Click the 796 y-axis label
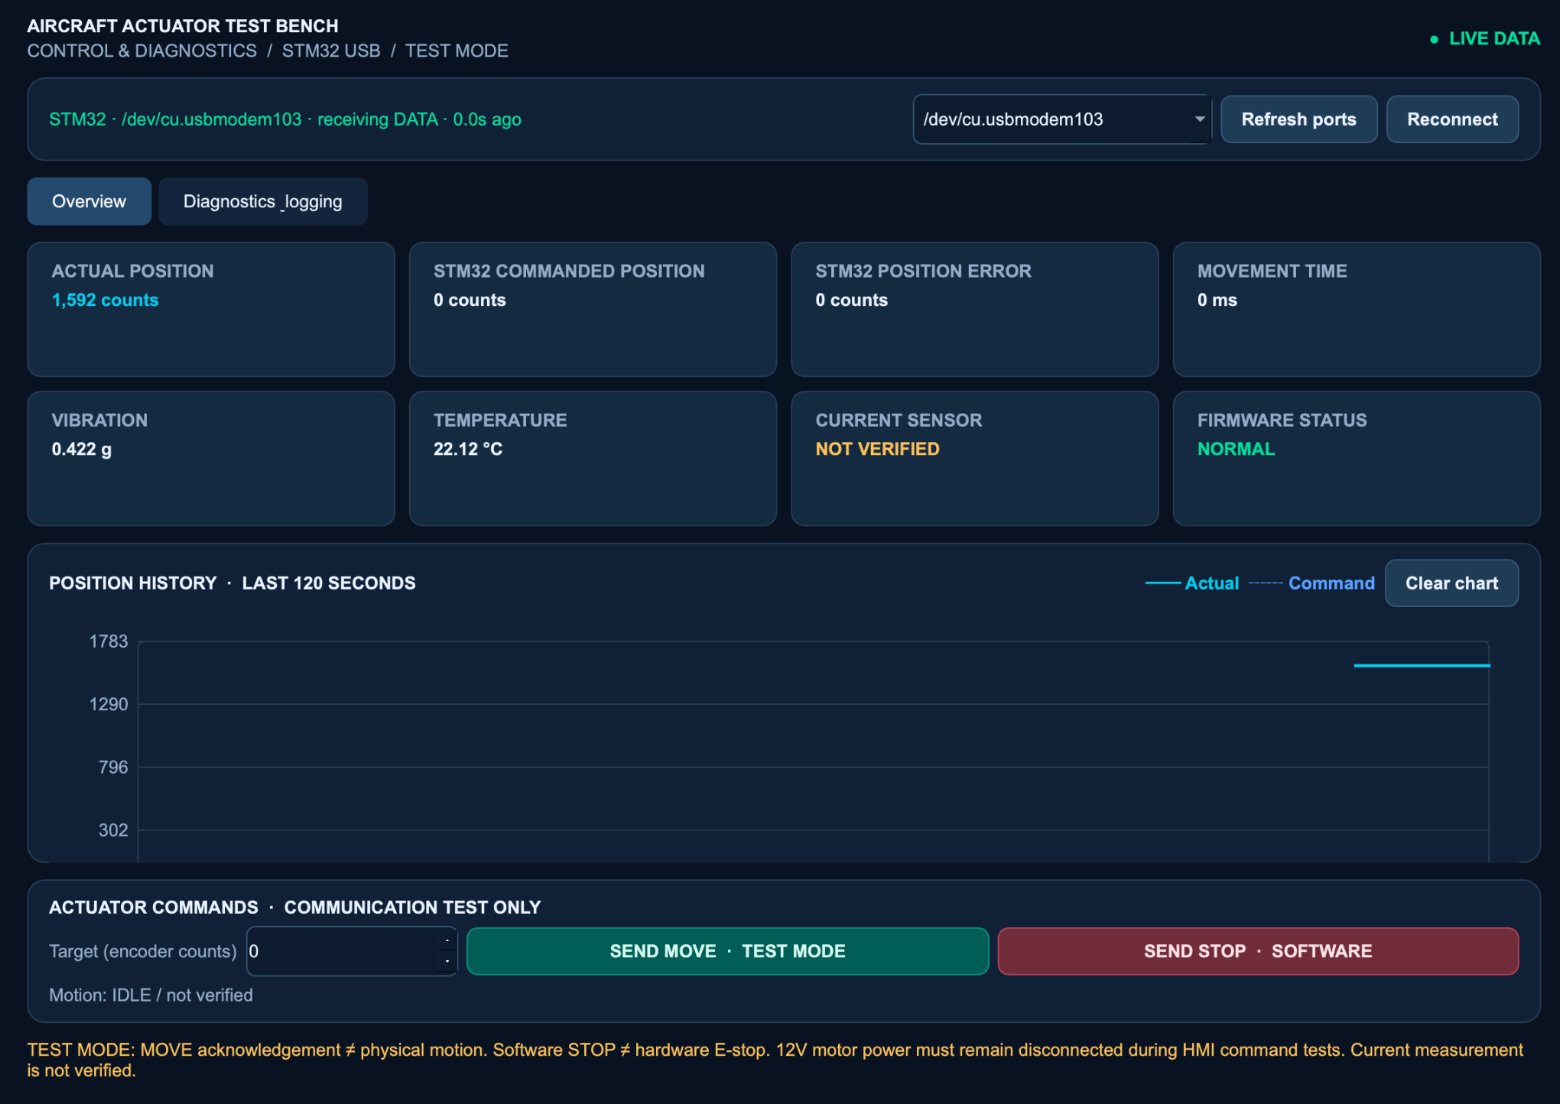The height and width of the screenshot is (1104, 1560). [113, 767]
